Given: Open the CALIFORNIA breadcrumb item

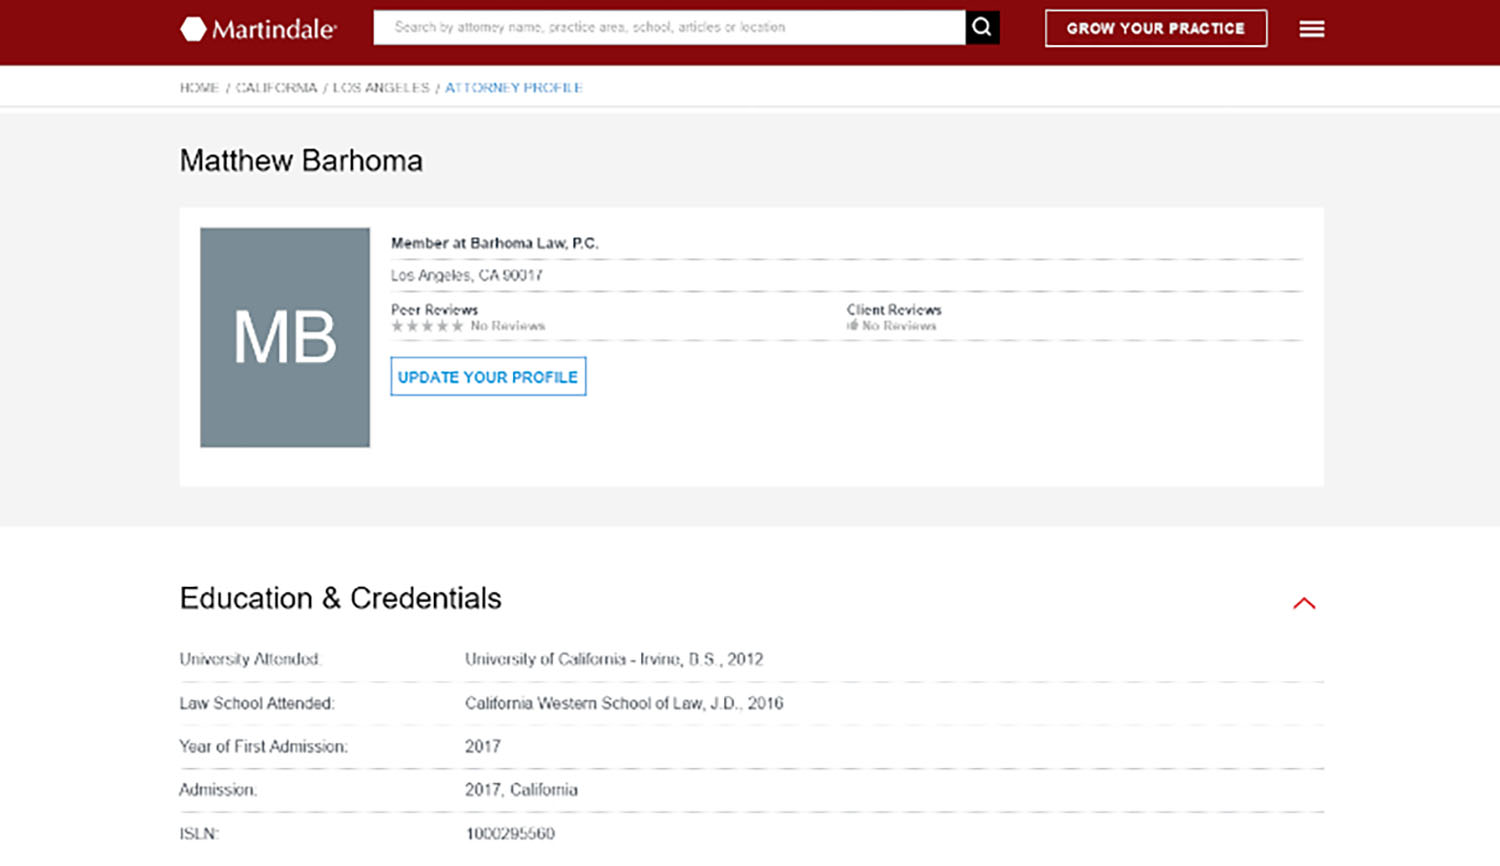Looking at the screenshot, I should tap(275, 87).
